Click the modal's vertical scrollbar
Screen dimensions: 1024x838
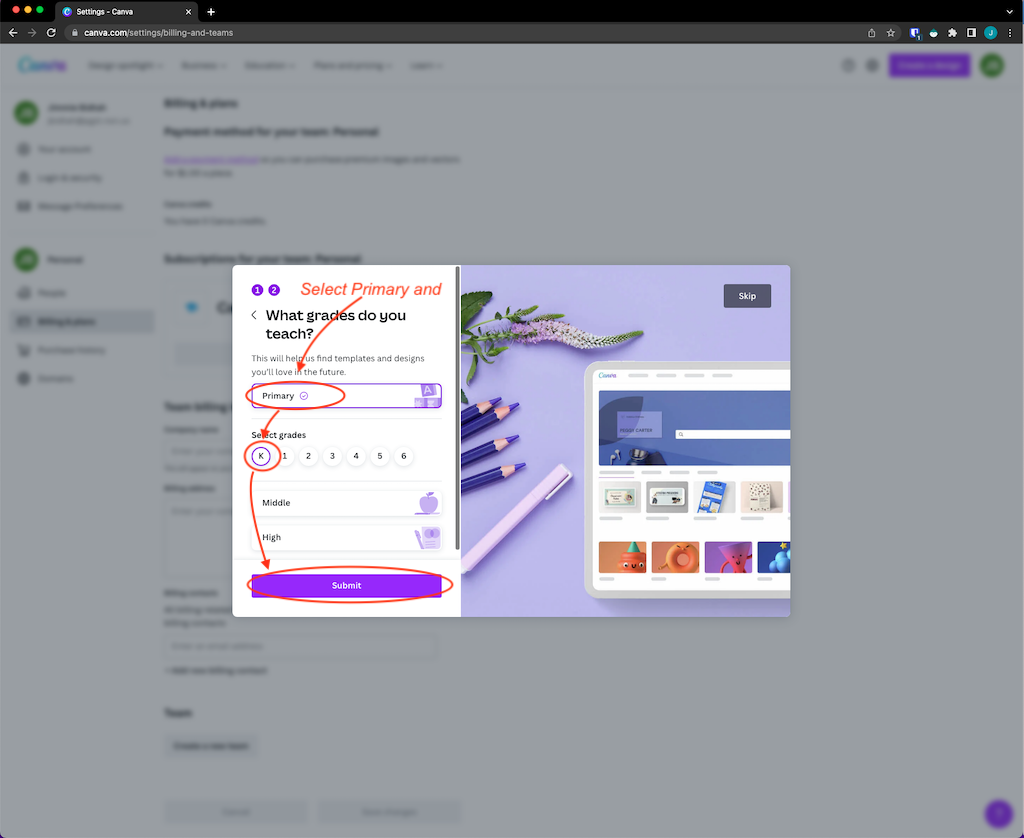click(x=458, y=408)
